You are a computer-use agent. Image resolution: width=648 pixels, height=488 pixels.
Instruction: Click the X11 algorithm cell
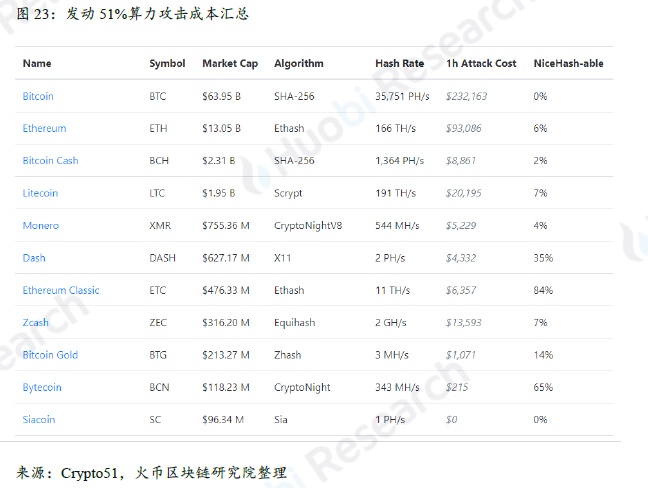point(283,258)
